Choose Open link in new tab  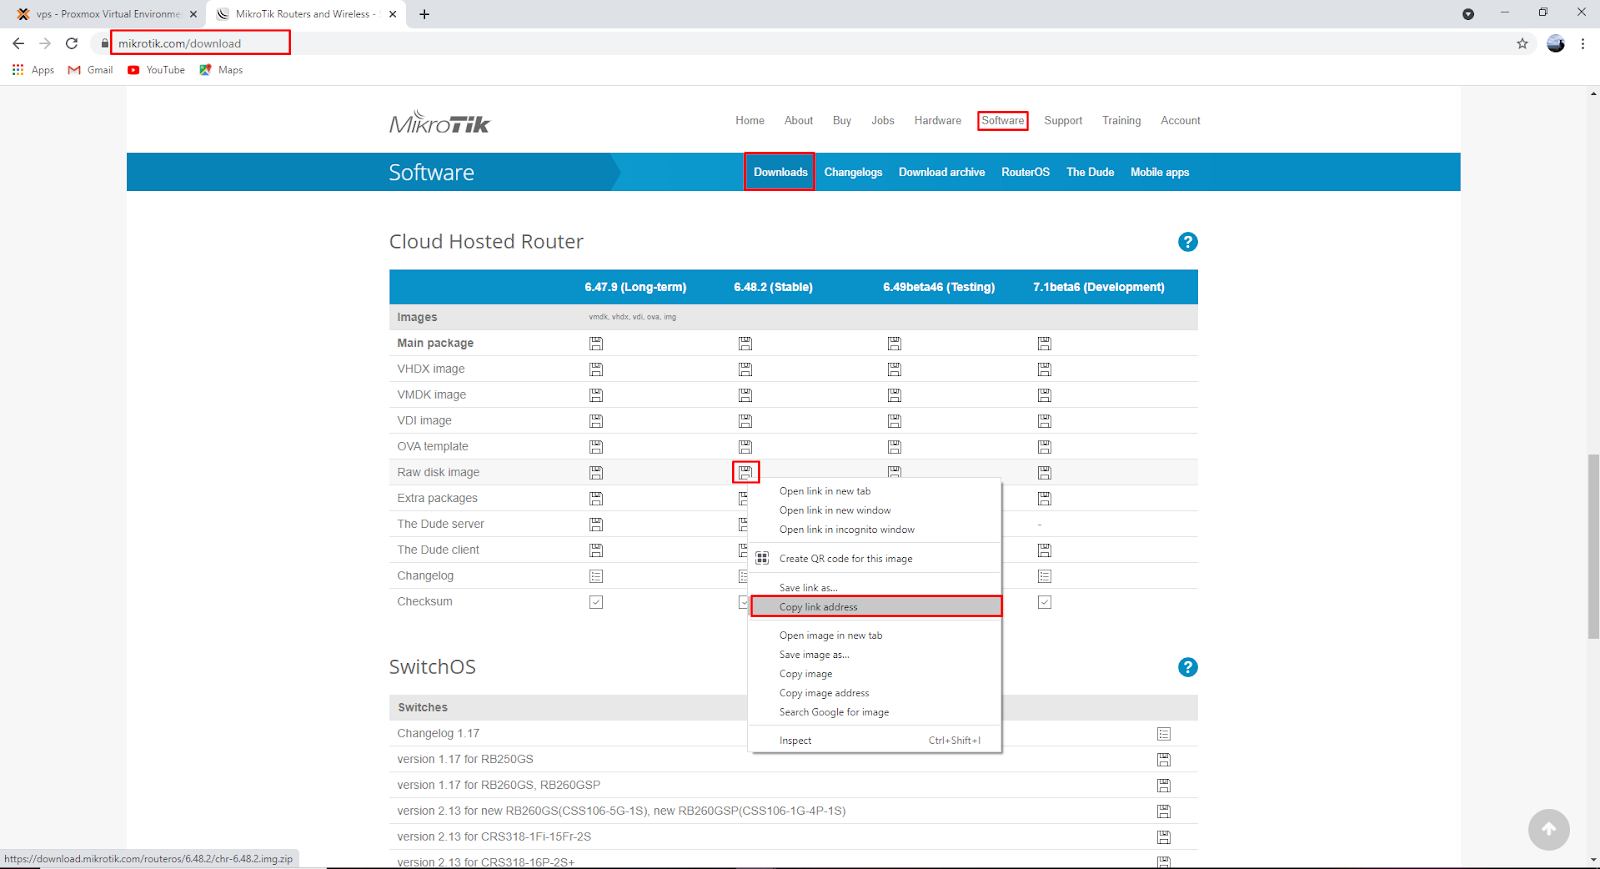click(875, 491)
